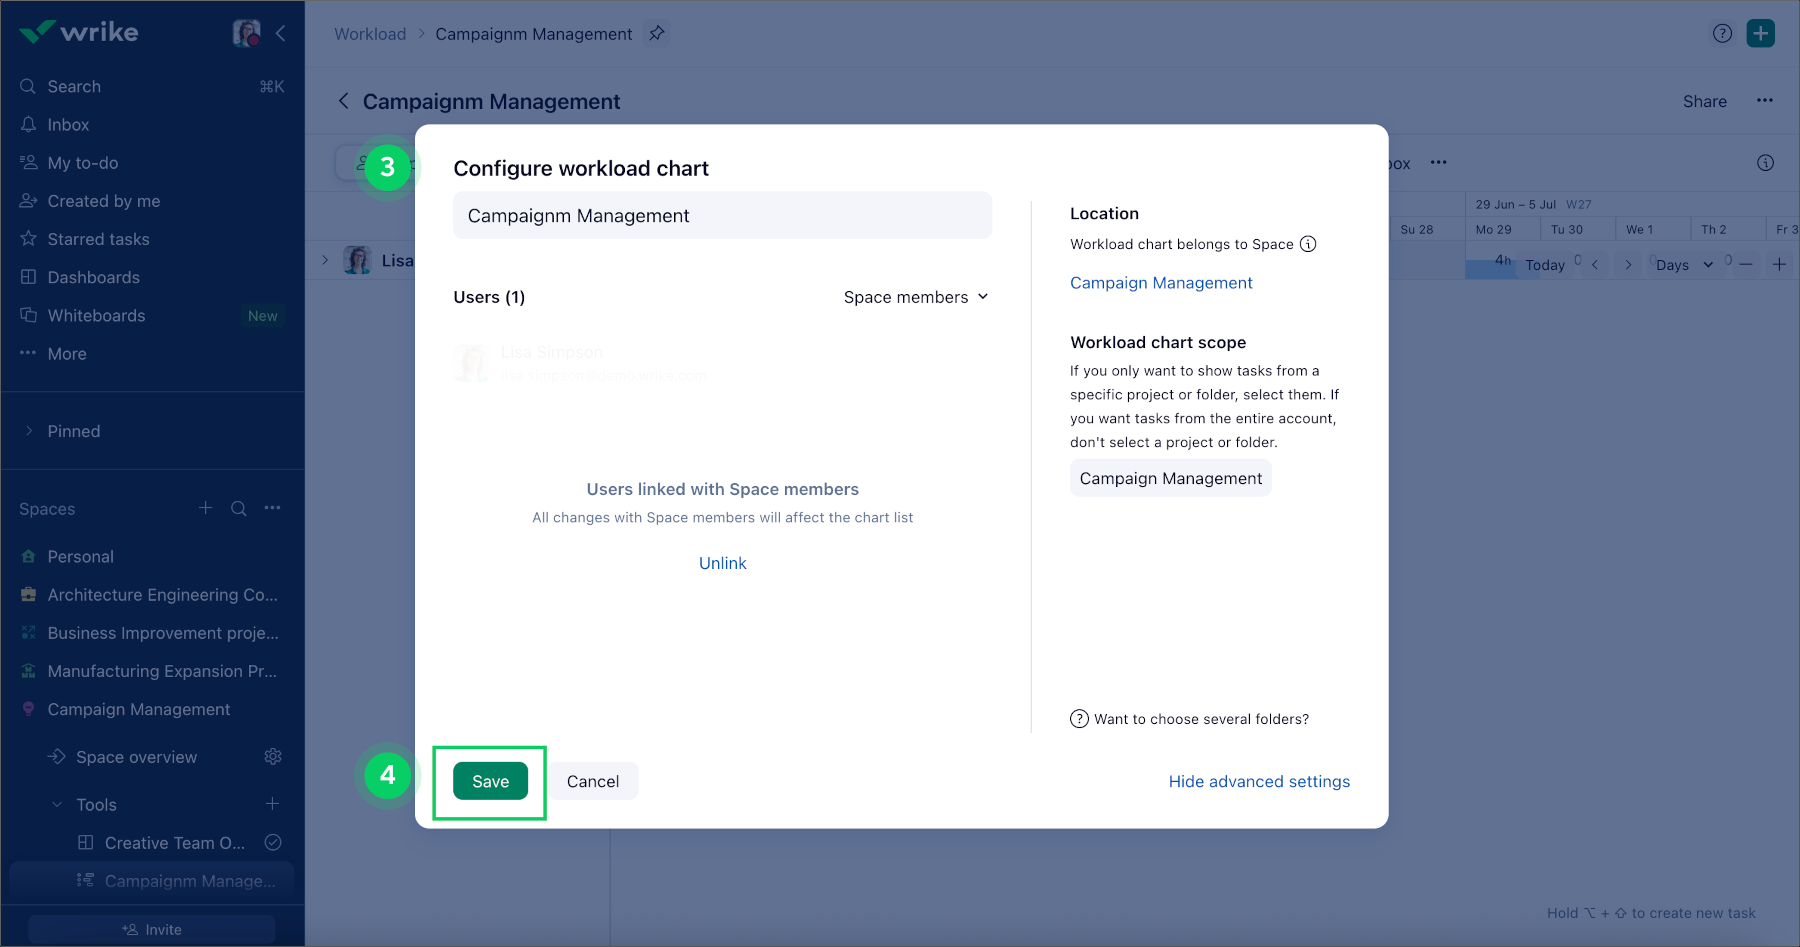Go to the previous period in the timeline
Viewport: 1800px width, 947px height.
point(1595,265)
